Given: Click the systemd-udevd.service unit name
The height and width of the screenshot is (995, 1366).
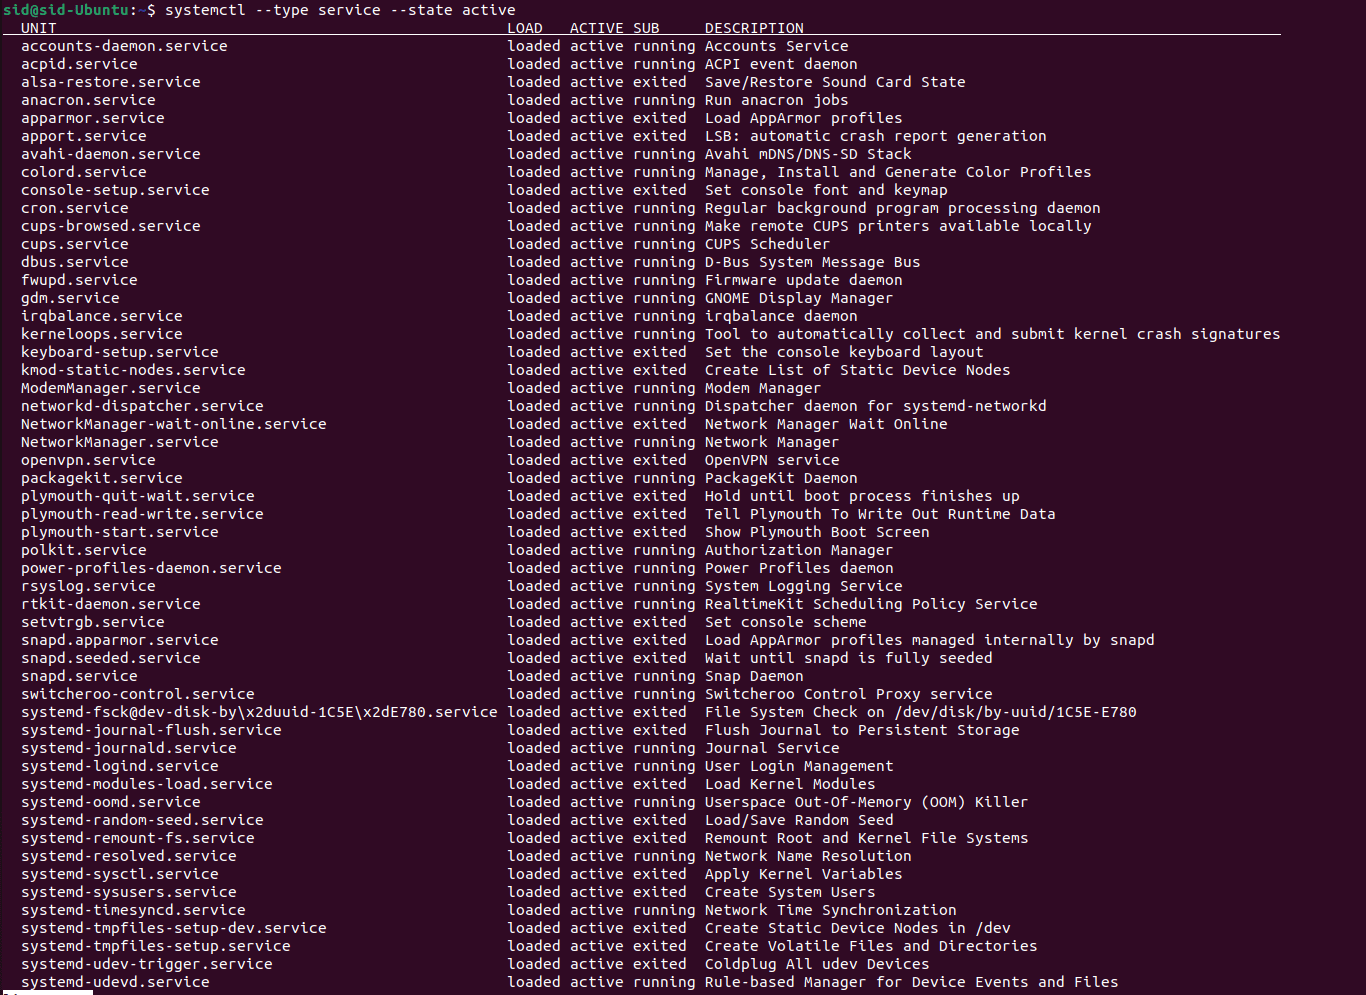Looking at the screenshot, I should tap(115, 982).
